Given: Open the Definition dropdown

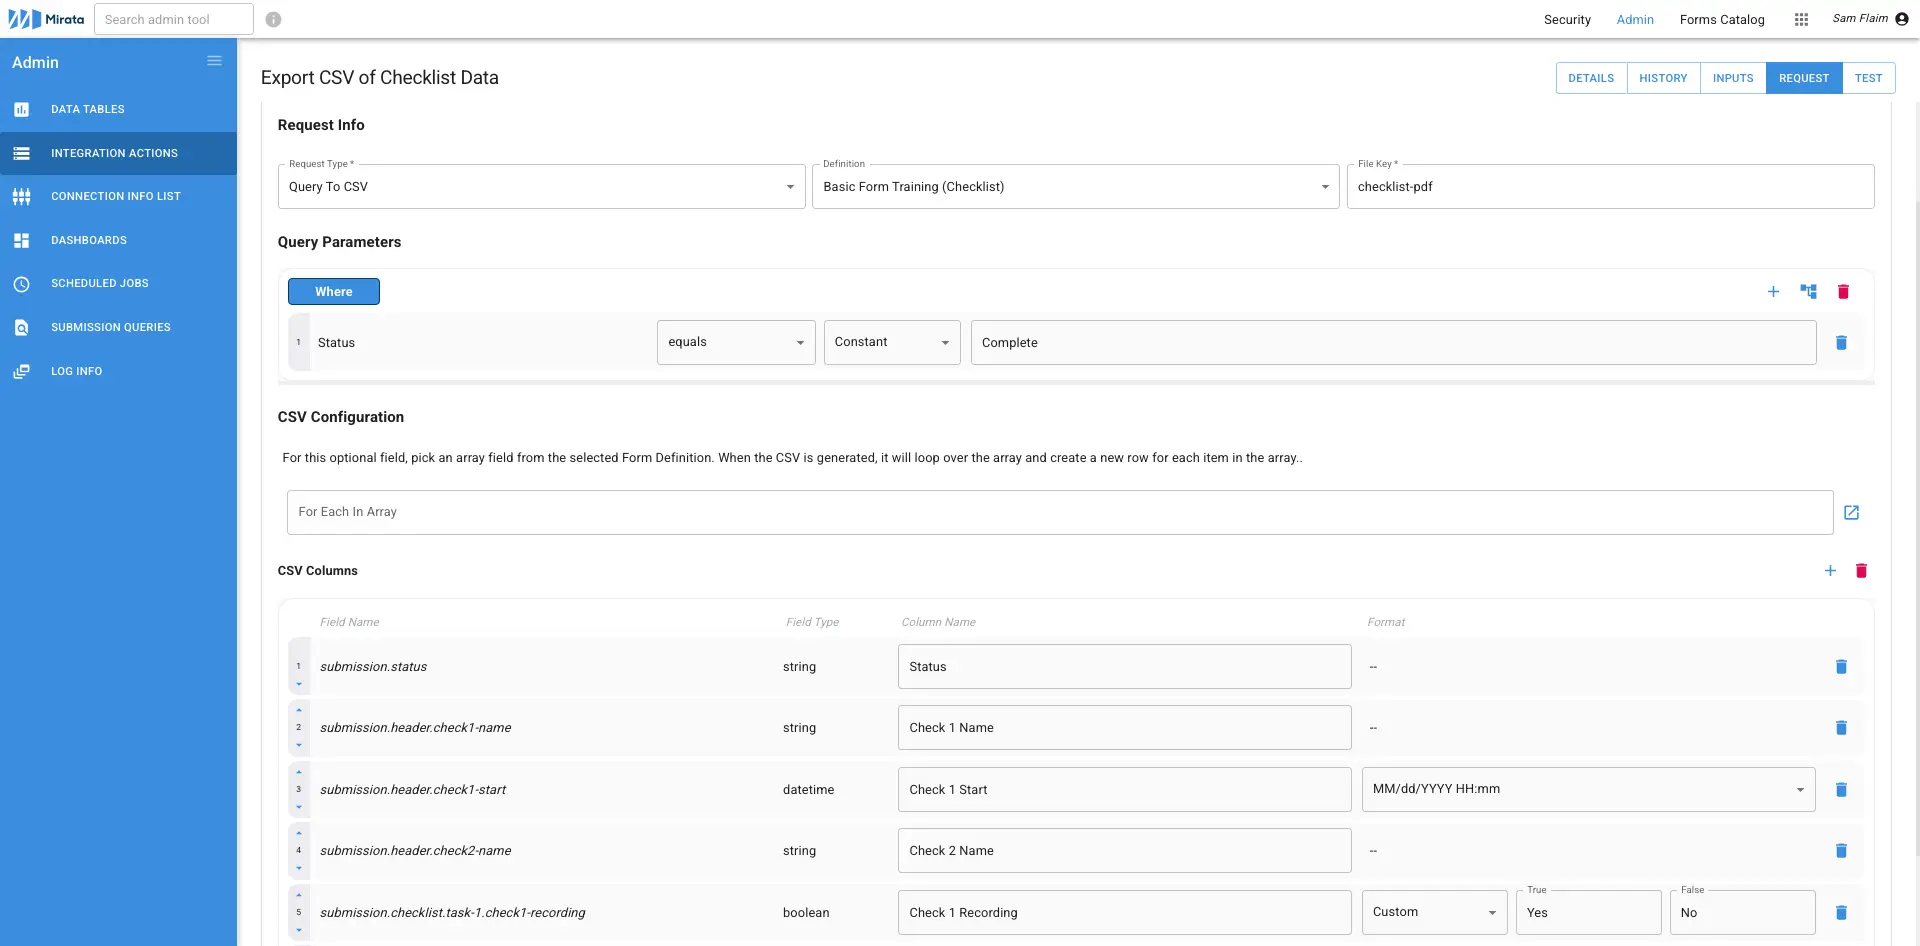Looking at the screenshot, I should 1325,187.
